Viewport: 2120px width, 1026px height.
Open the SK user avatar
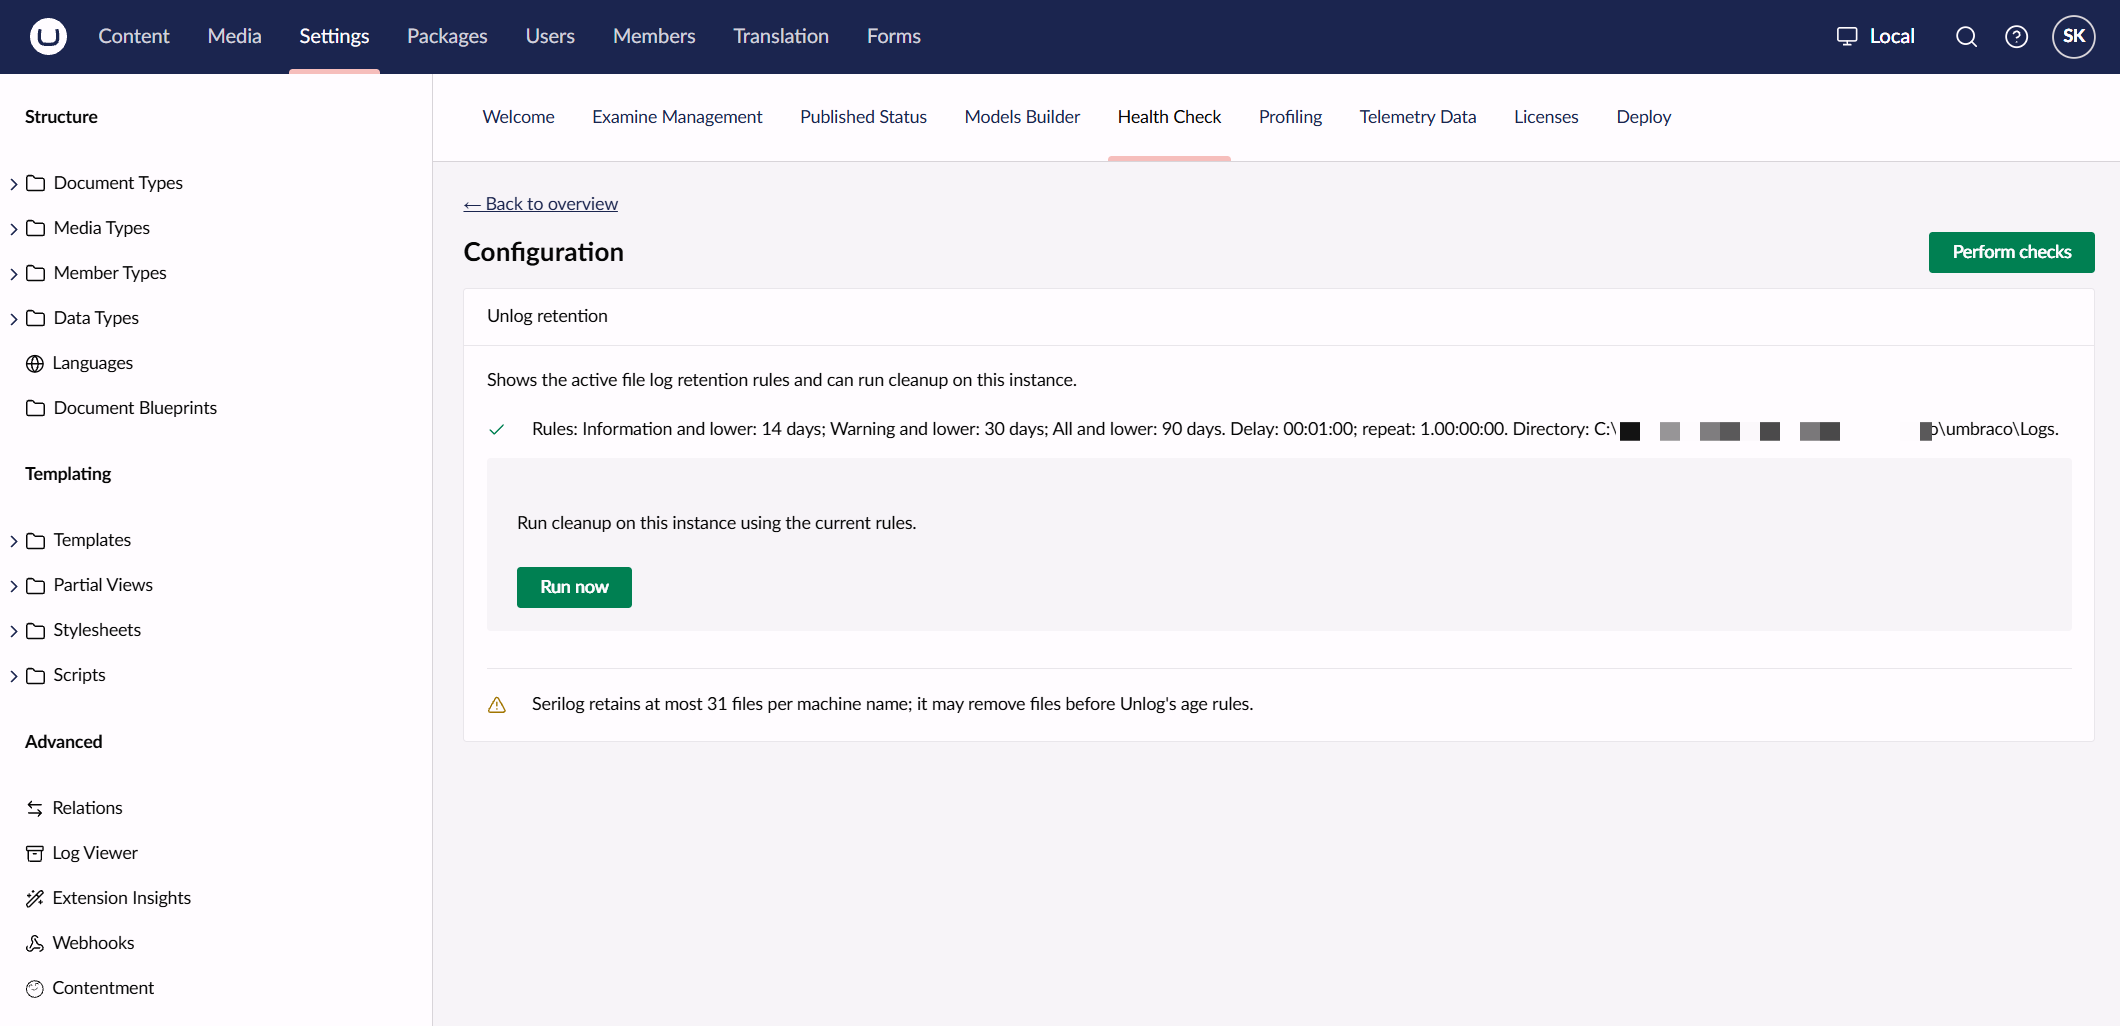2074,36
